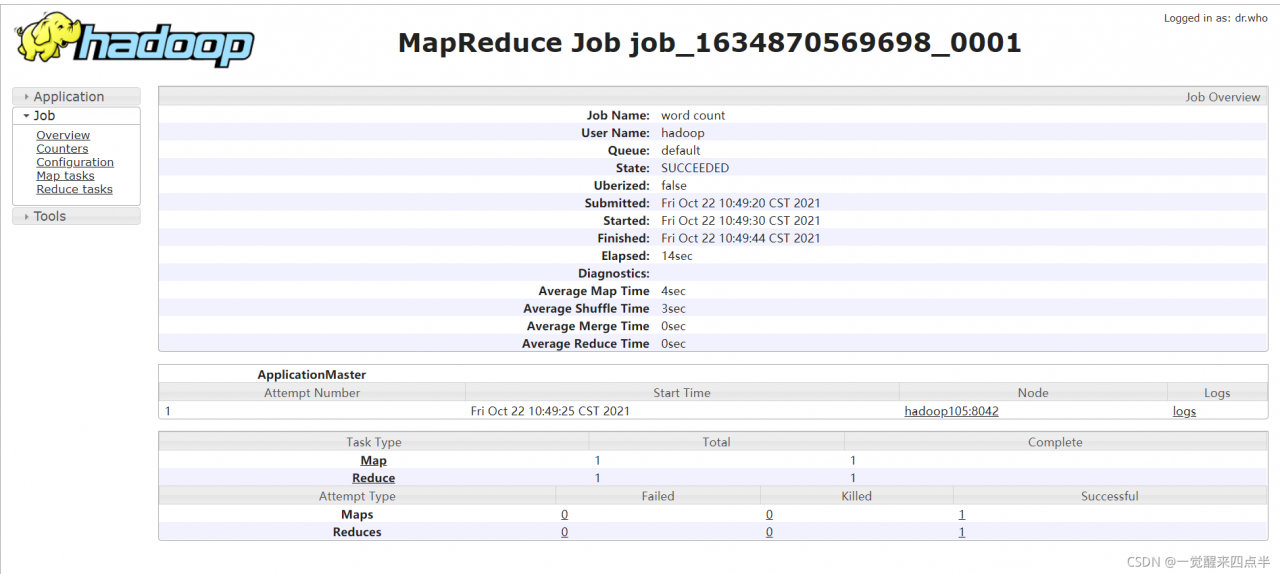Open the hadoop105:8042 node link
This screenshot has height=574, width=1280.
pos(951,411)
